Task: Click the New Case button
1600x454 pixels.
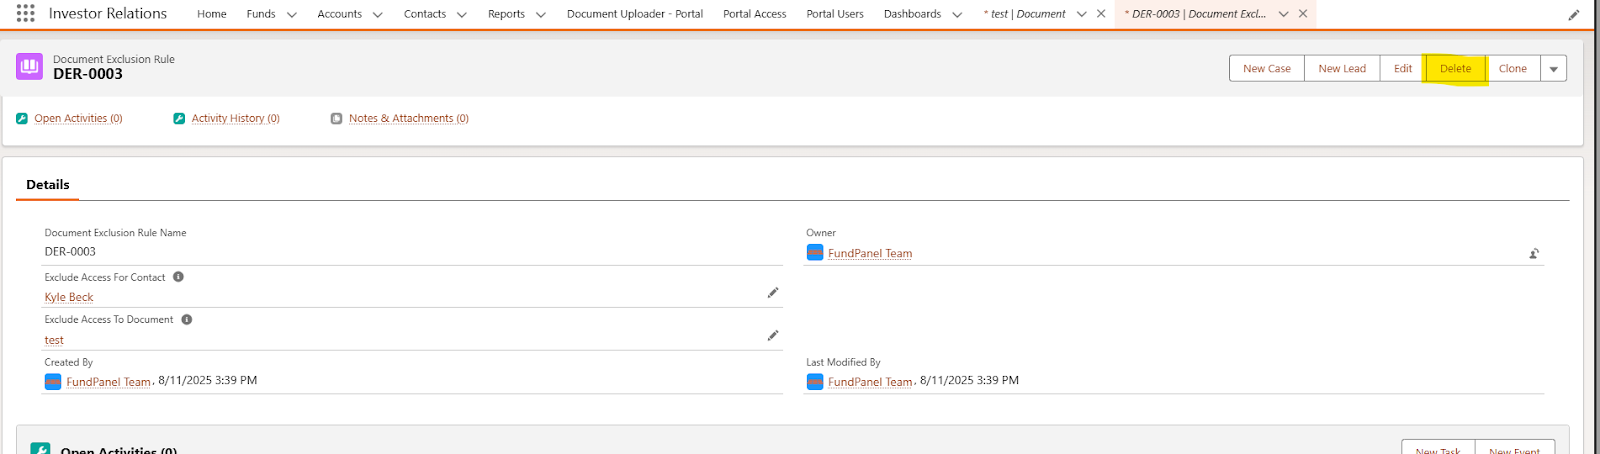Action: pyautogui.click(x=1267, y=69)
